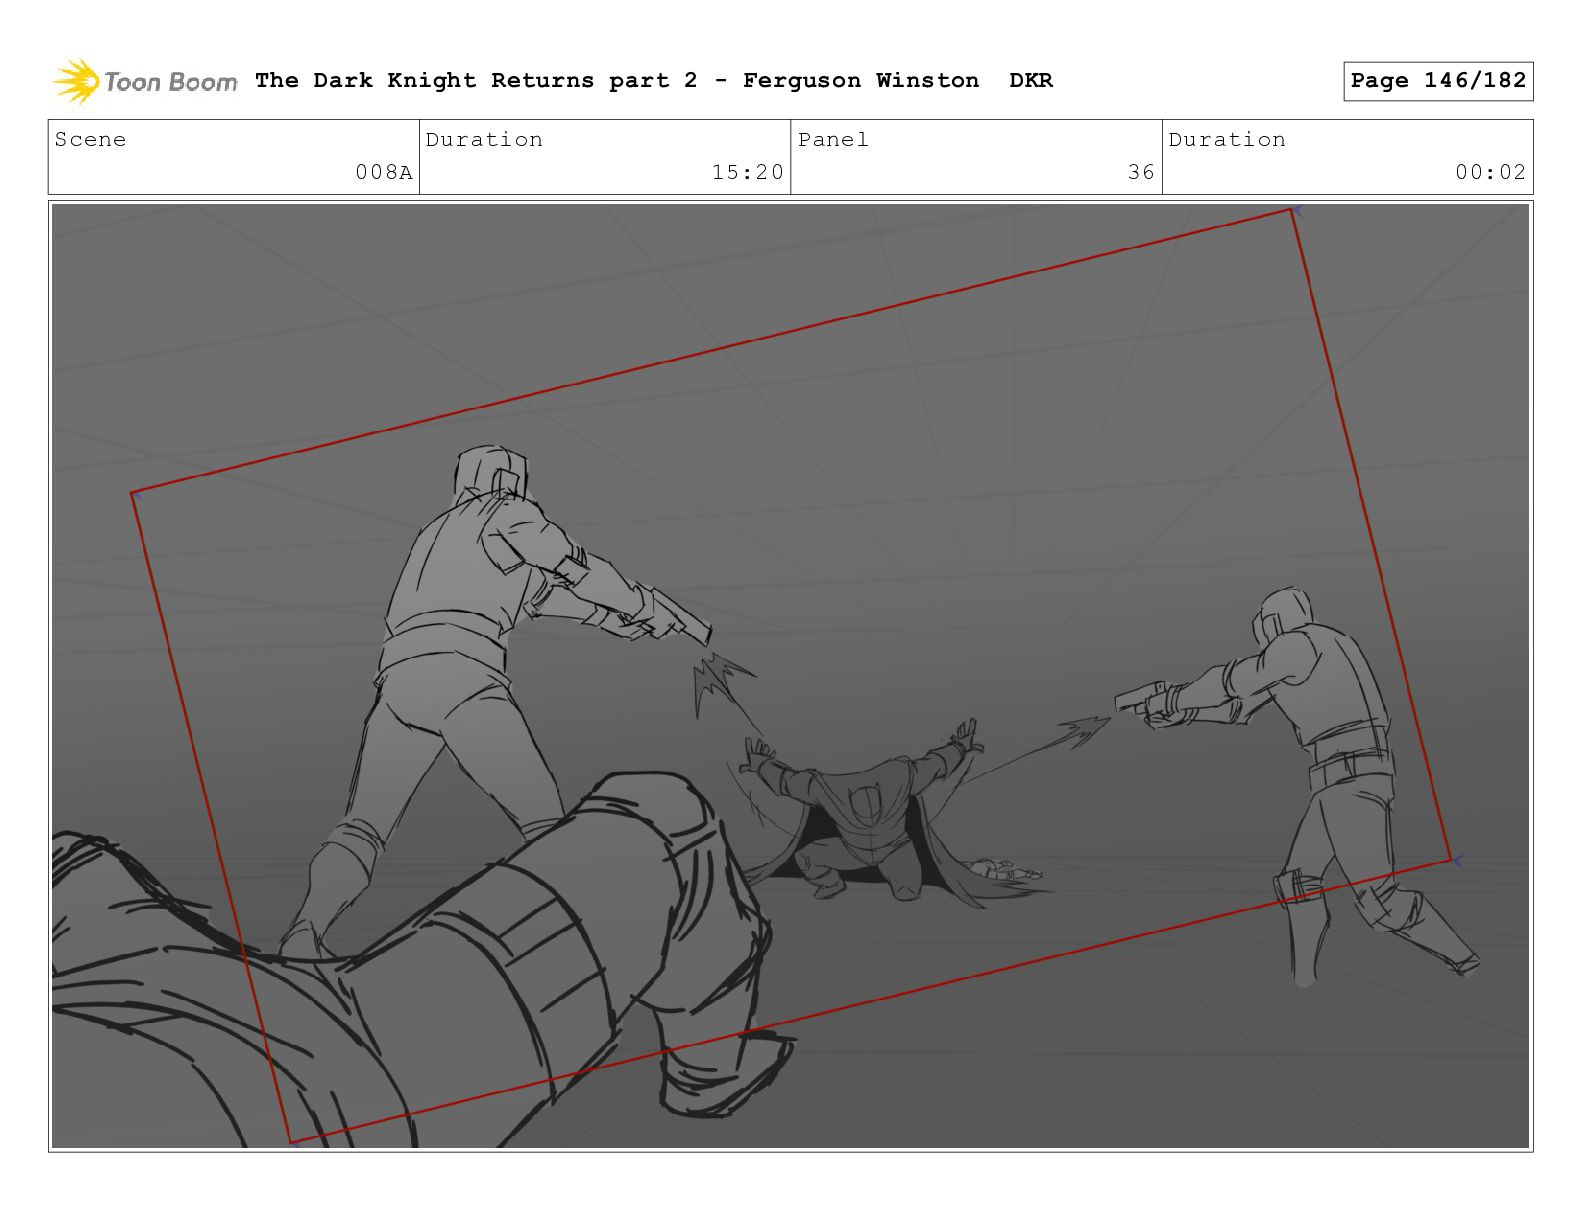This screenshot has width=1584, height=1224.
Task: Click the top-right corner handle of red camera frame
Action: pos(1294,210)
